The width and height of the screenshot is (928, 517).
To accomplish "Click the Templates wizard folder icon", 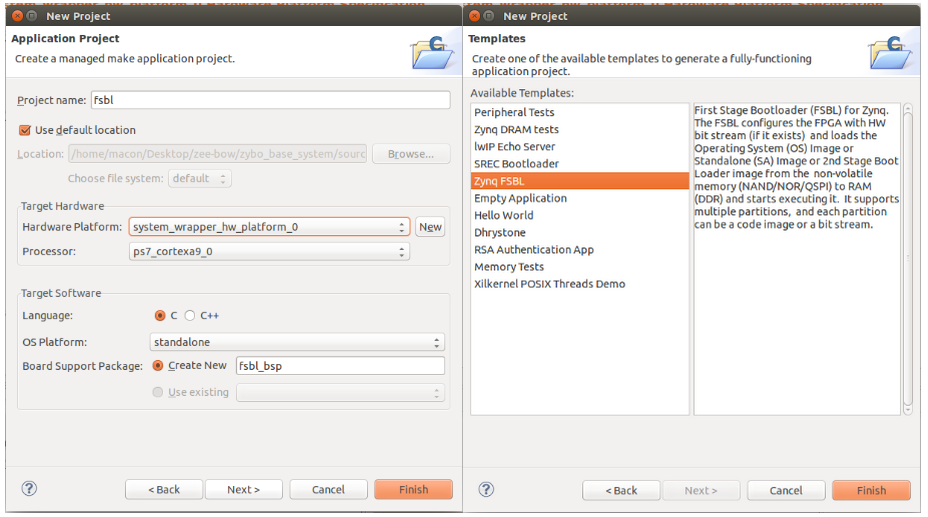I will click(x=890, y=53).
